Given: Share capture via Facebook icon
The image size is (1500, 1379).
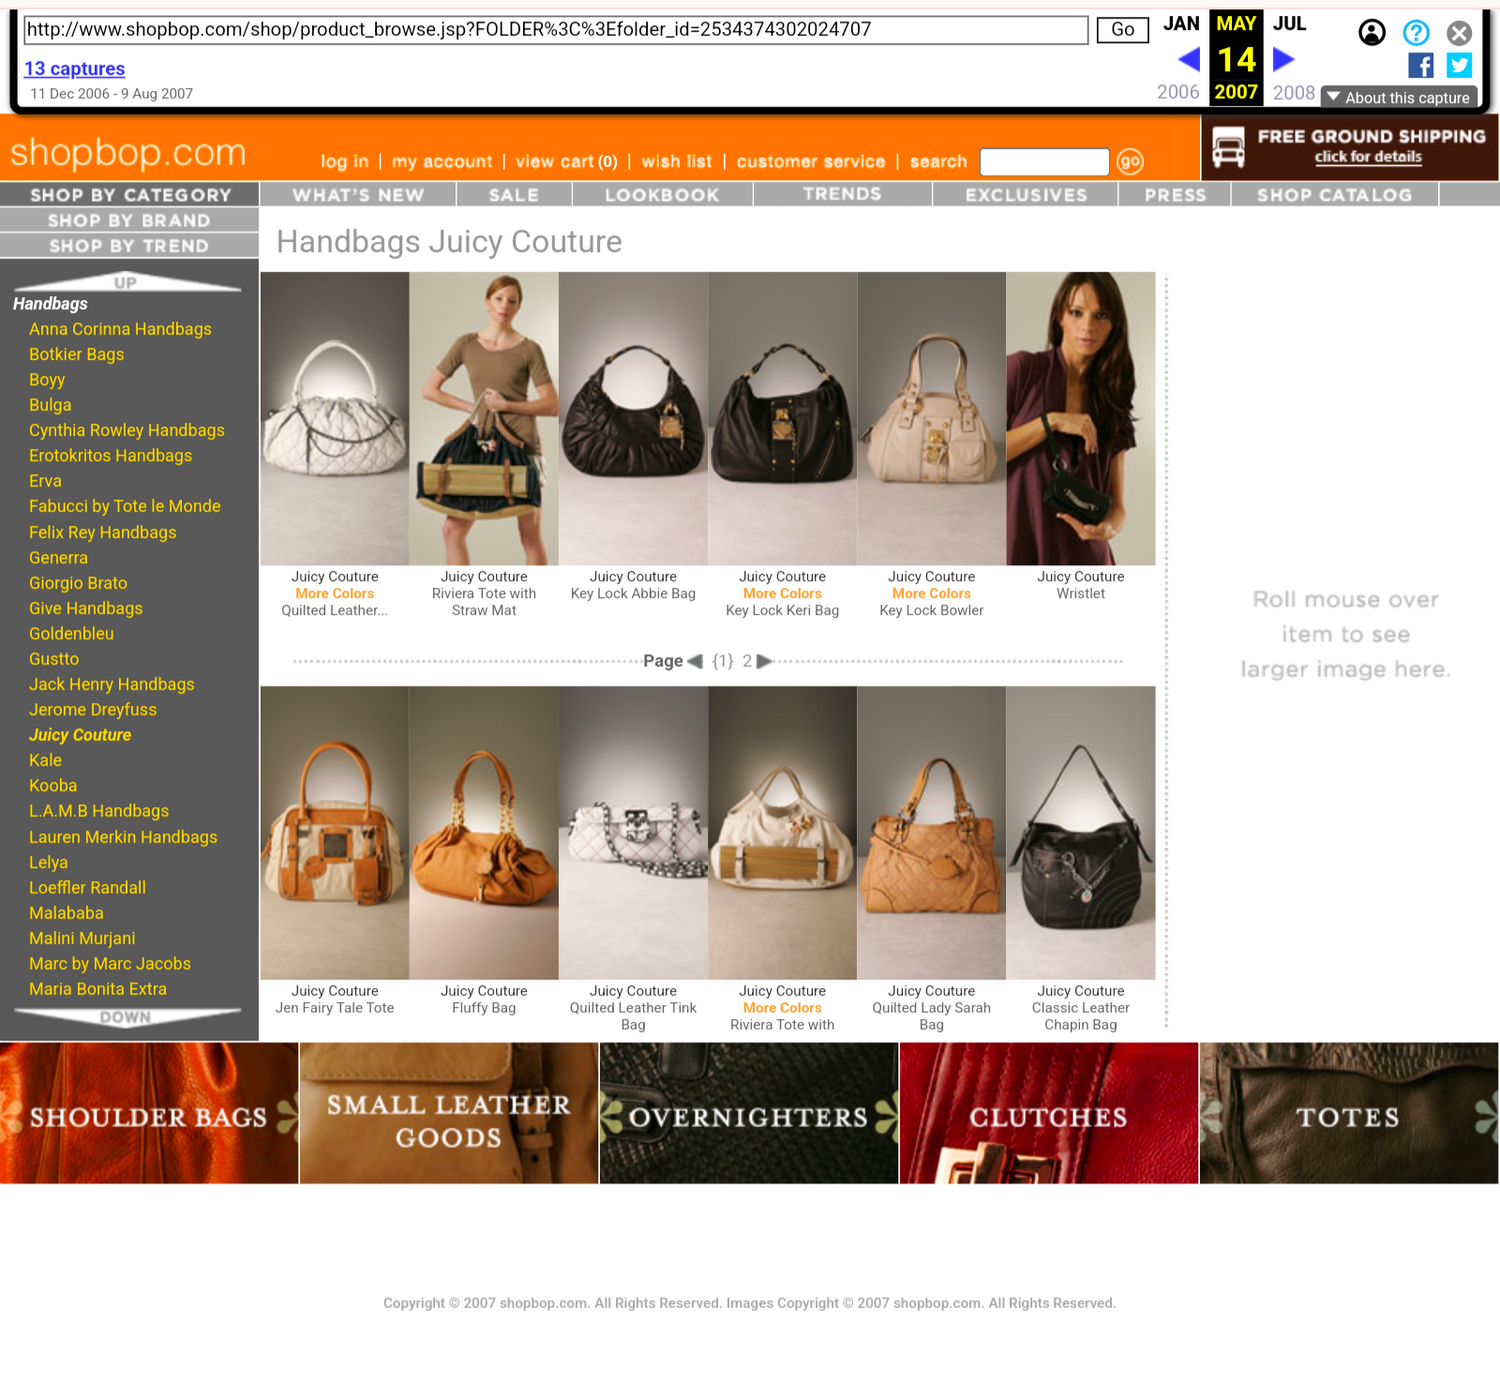Looking at the screenshot, I should click(1420, 66).
